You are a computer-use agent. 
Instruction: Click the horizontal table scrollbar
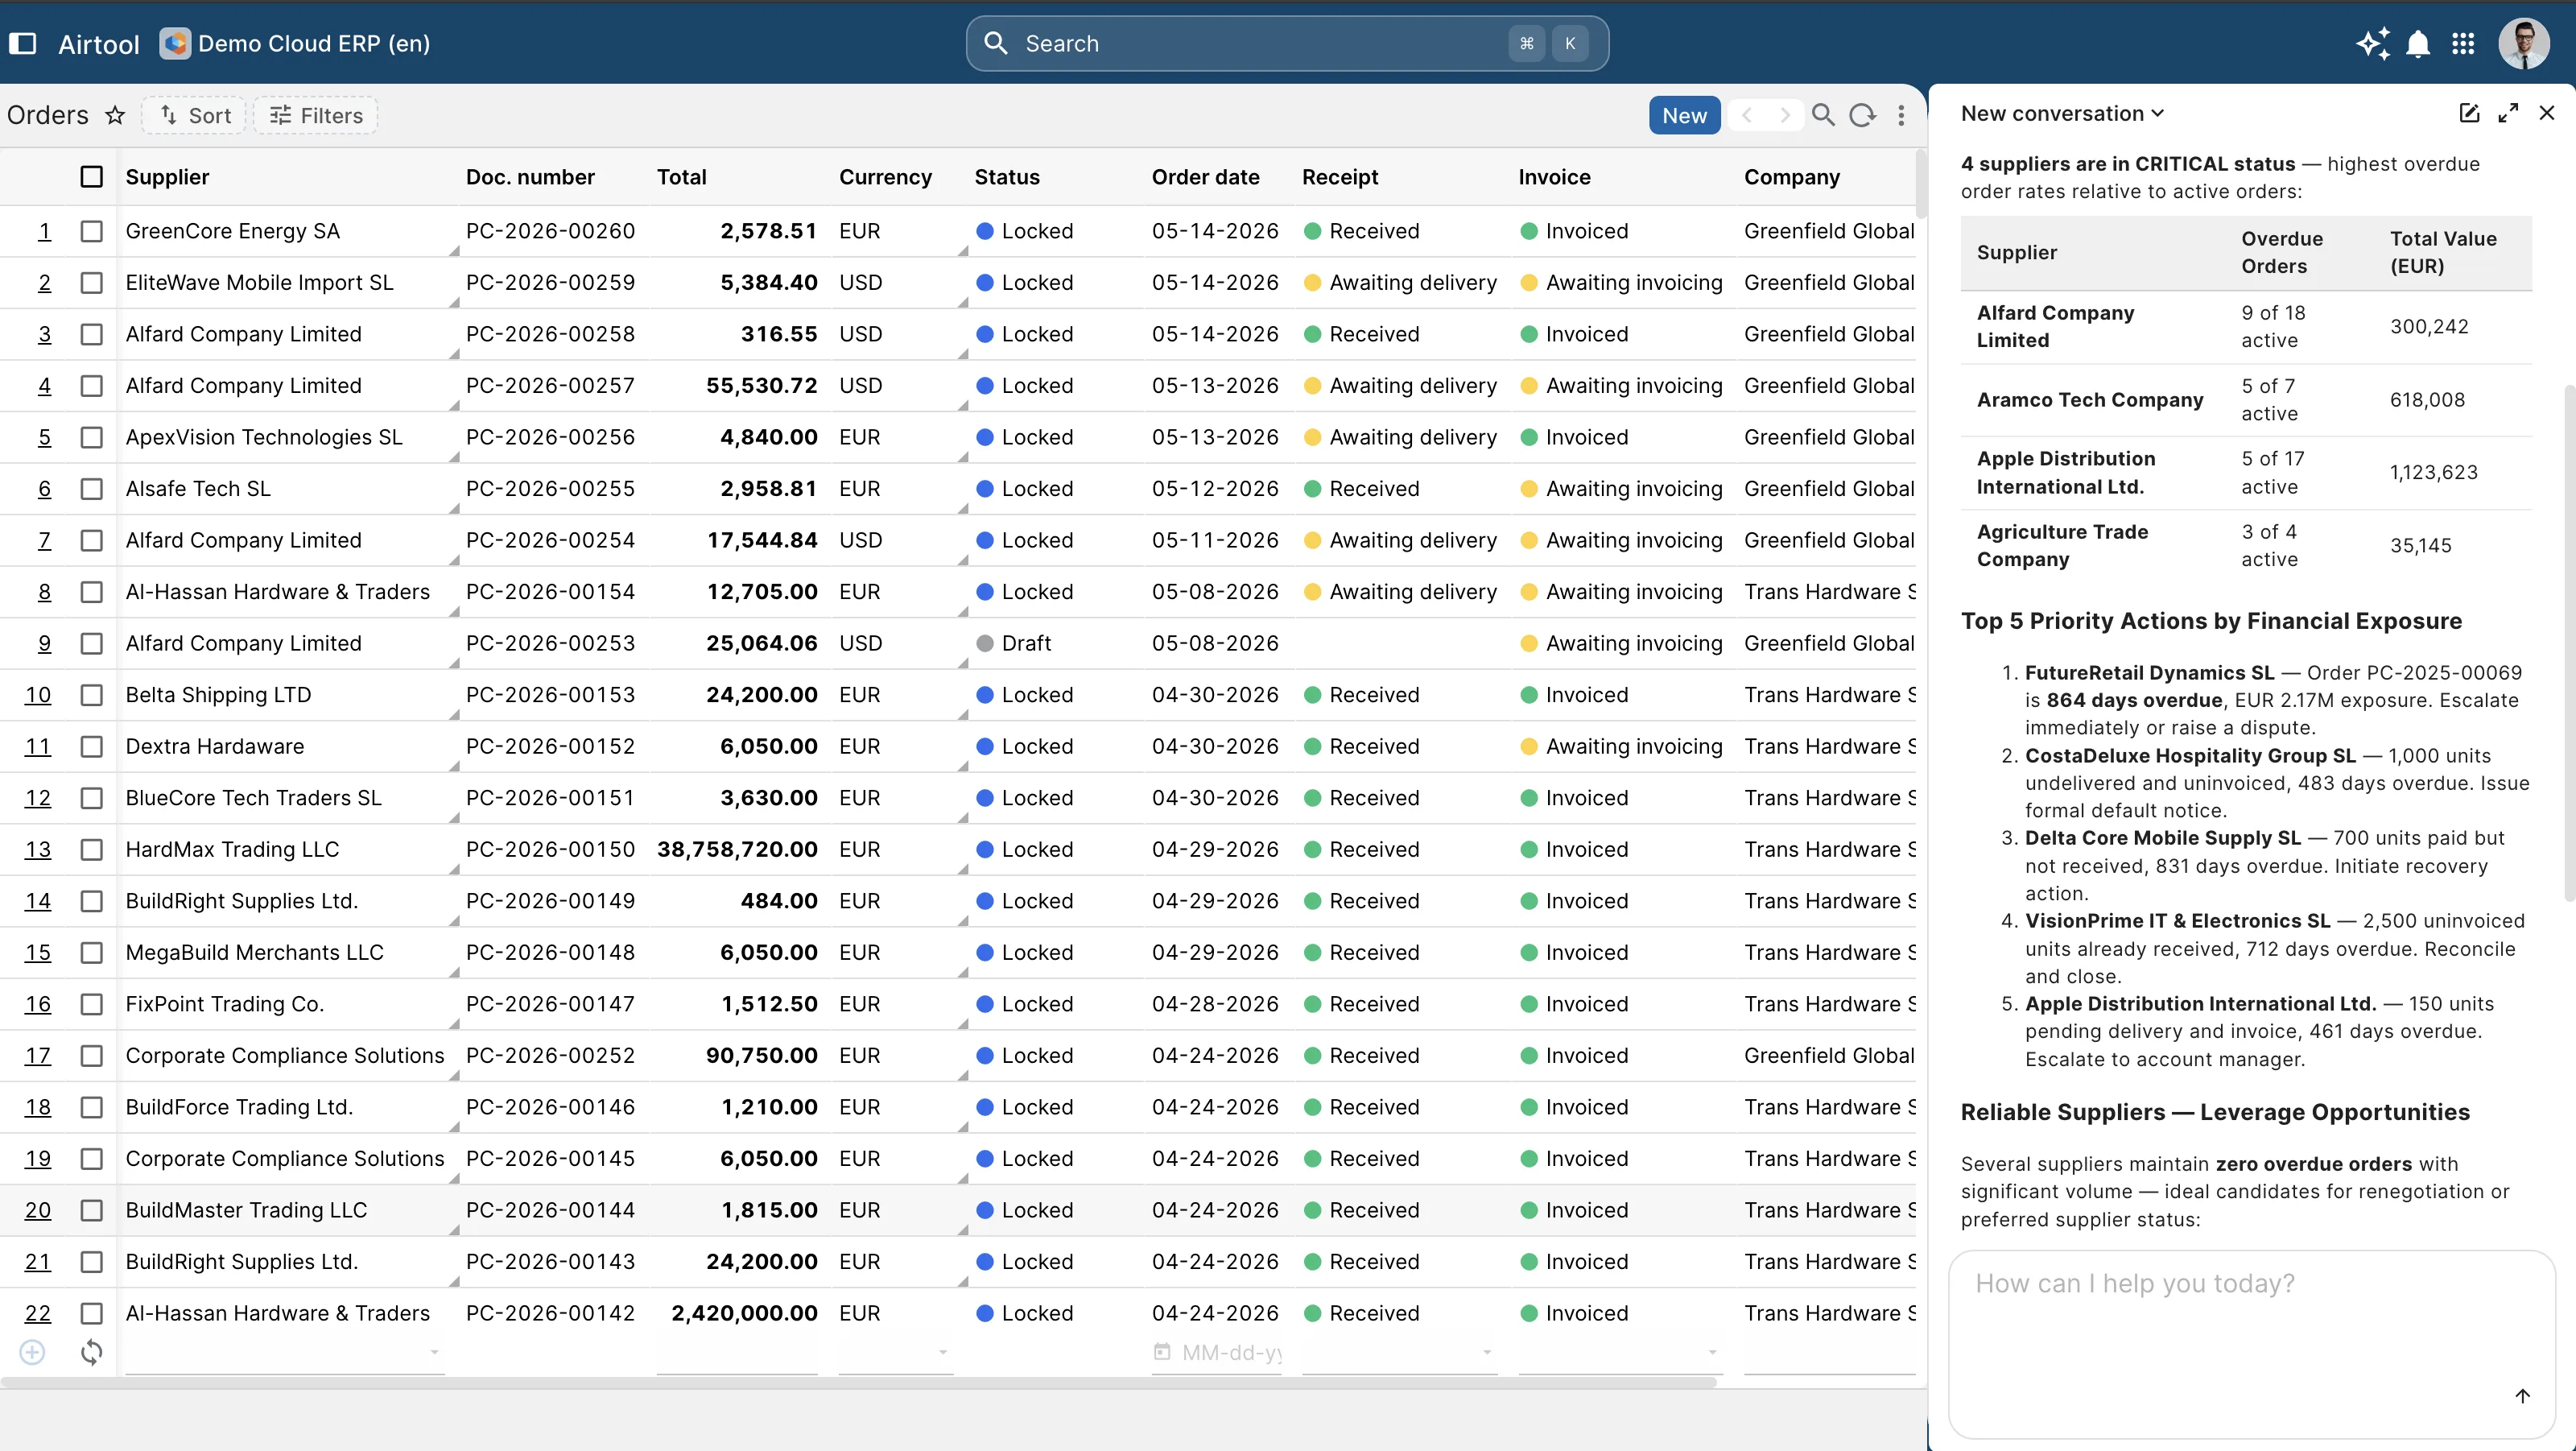point(859,1383)
